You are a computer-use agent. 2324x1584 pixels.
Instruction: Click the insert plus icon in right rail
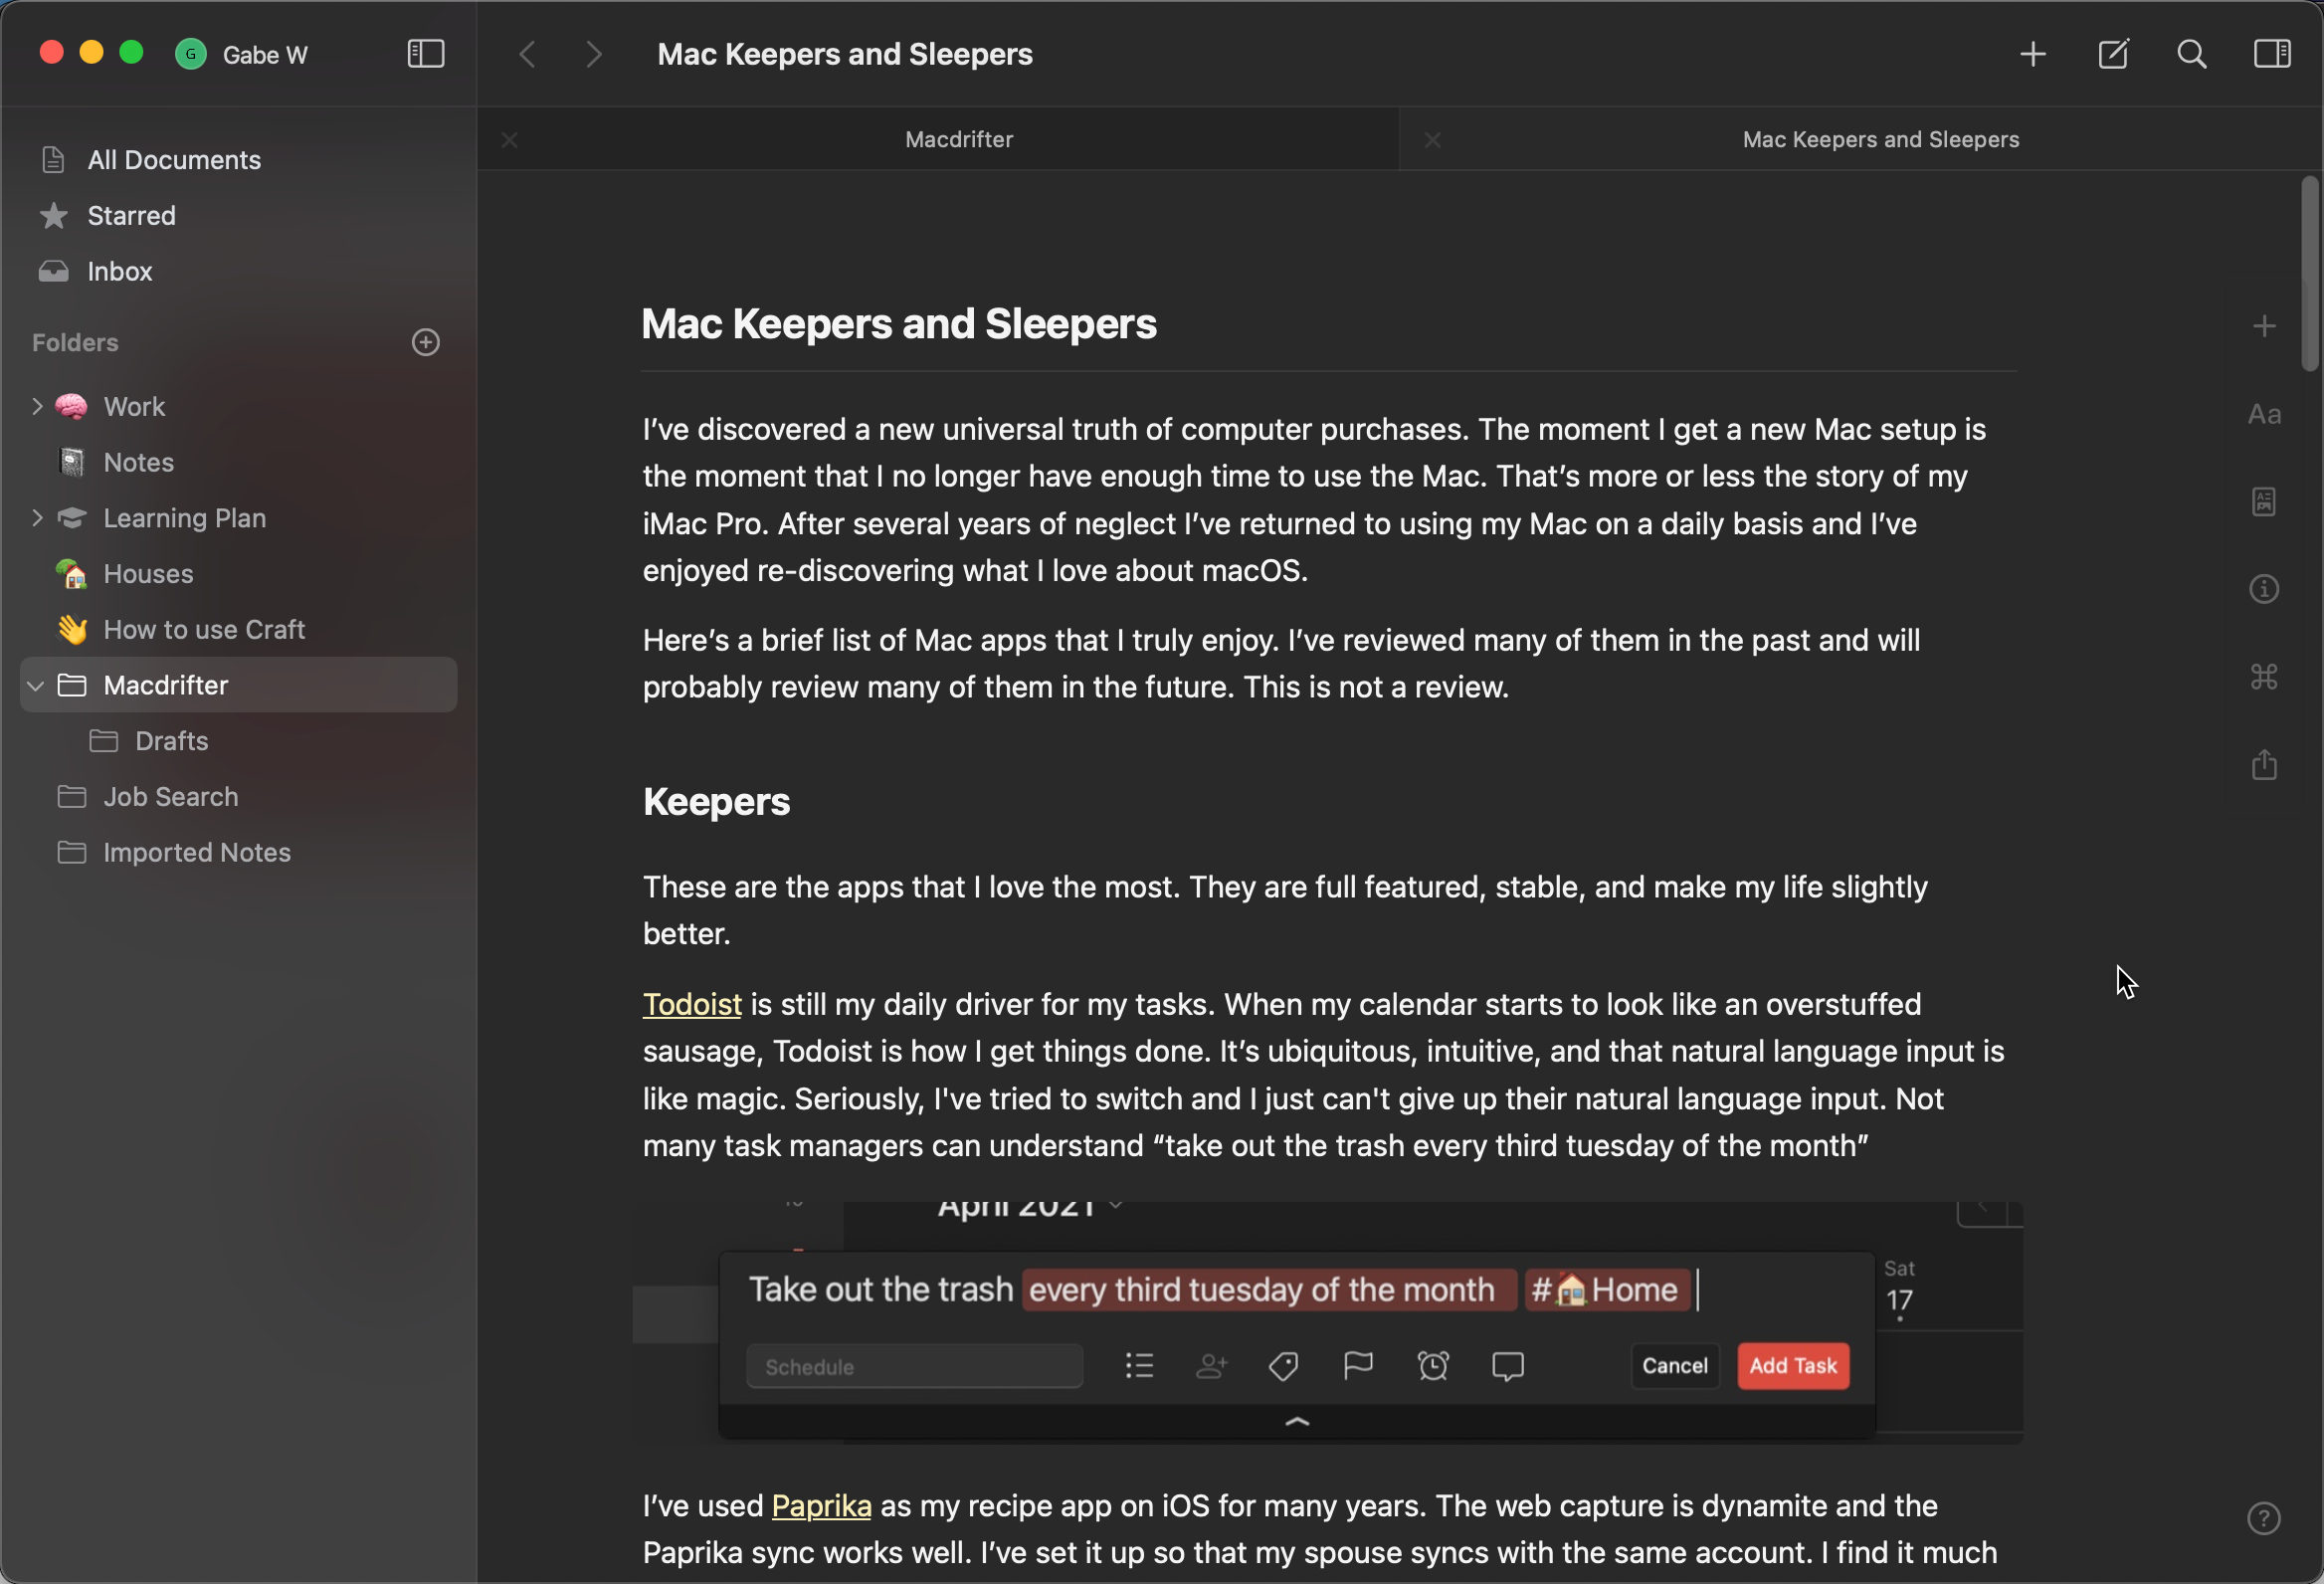coord(2264,326)
